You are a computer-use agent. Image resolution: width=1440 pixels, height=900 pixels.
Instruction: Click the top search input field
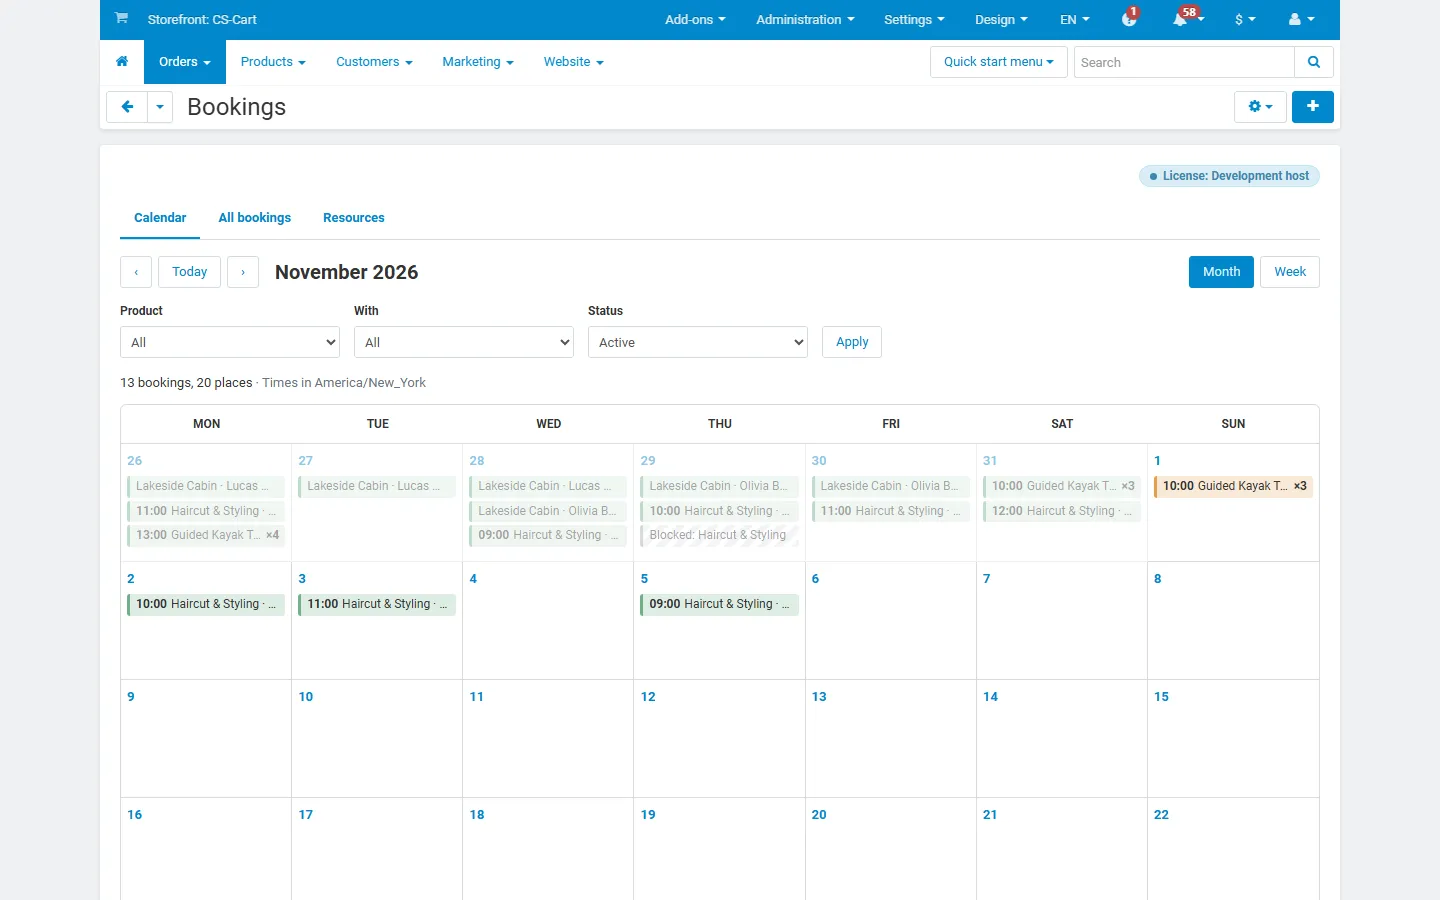1184,62
